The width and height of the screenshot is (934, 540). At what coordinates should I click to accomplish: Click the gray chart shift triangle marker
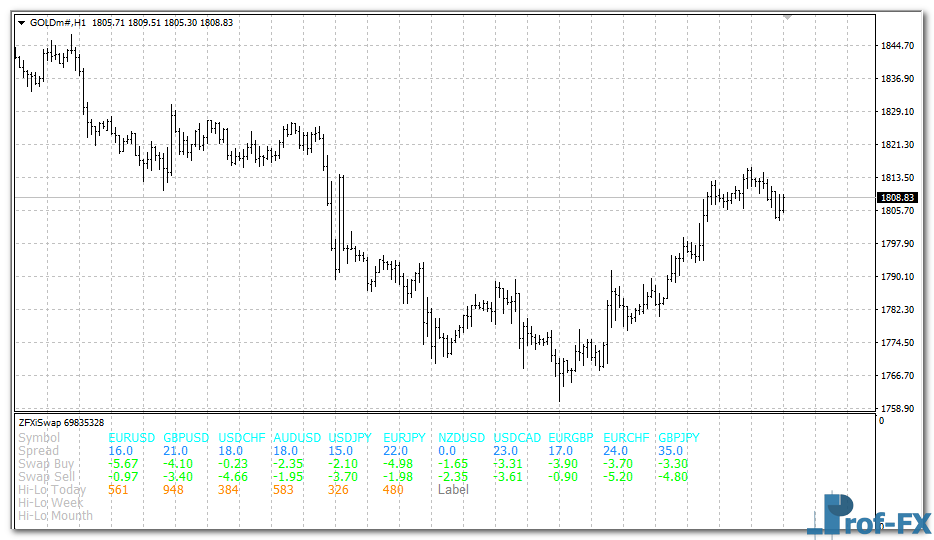(788, 17)
